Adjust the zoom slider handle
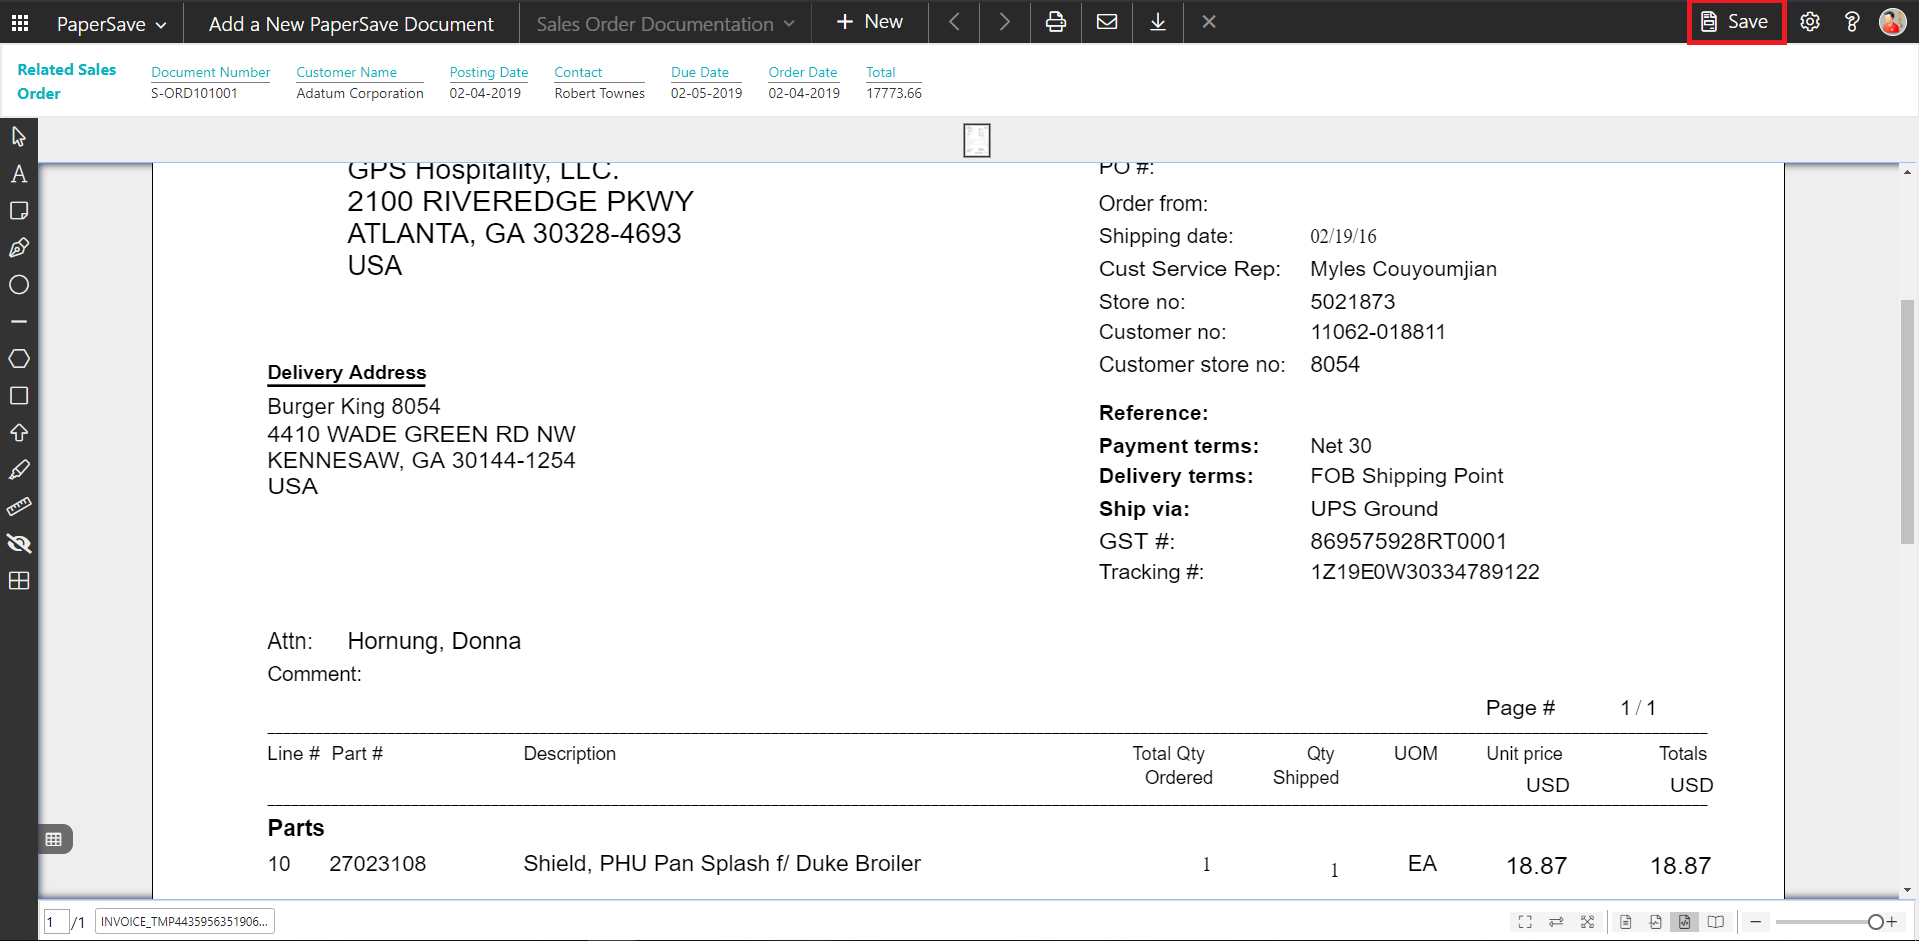The image size is (1919, 941). coord(1875,922)
